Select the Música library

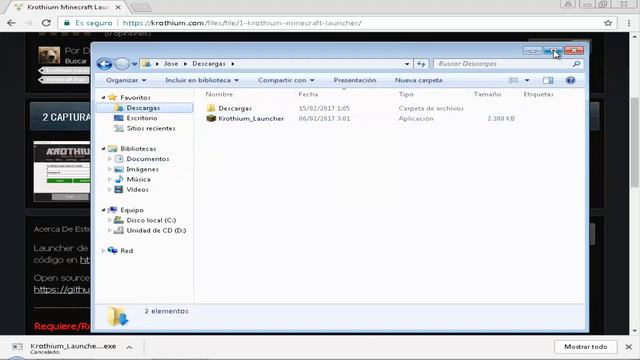[x=138, y=179]
